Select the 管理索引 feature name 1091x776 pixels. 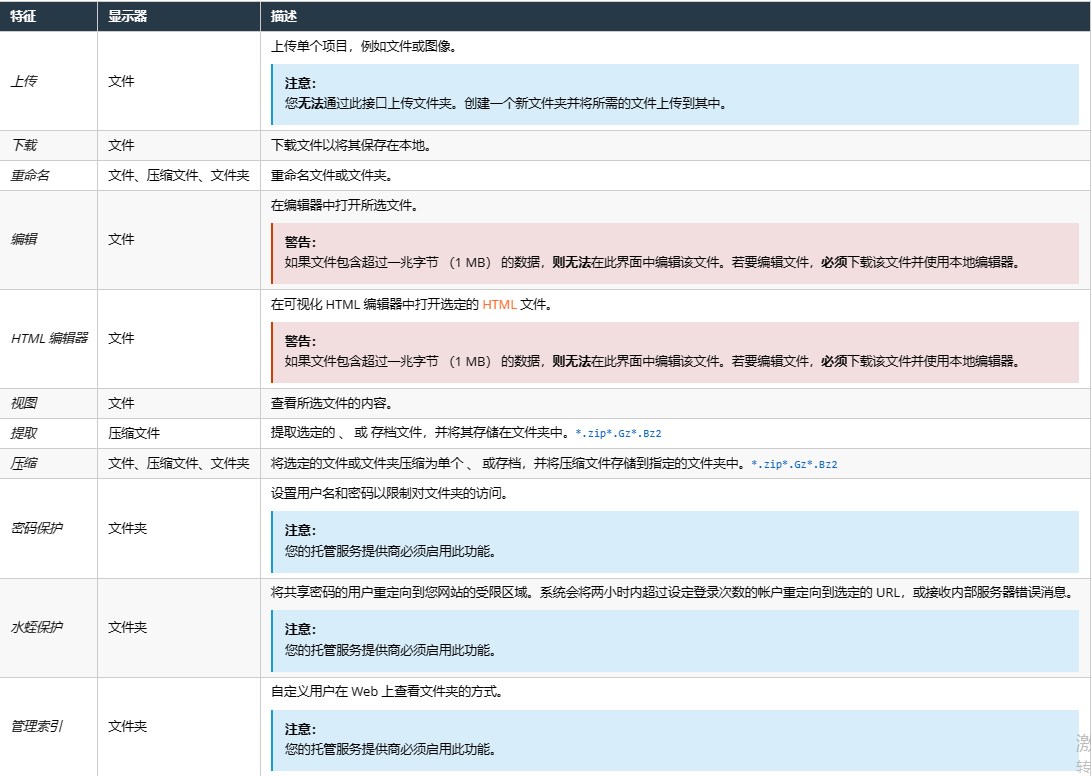36,727
